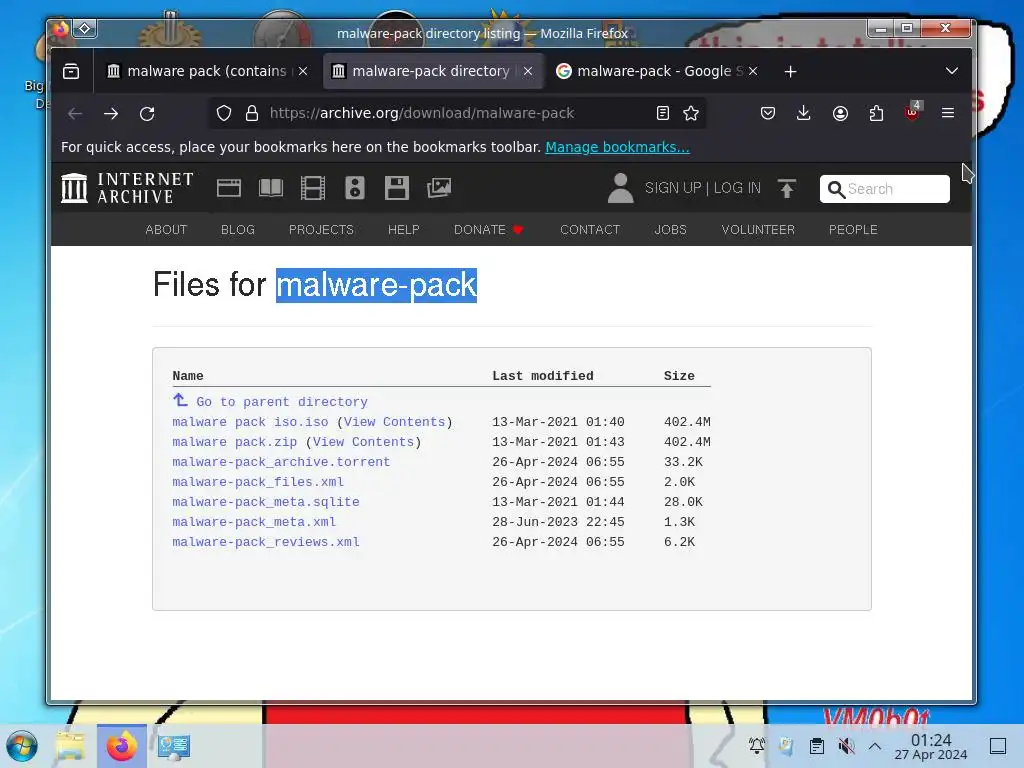1024x768 pixels.
Task: Open the BLOG menu item
Action: (238, 230)
